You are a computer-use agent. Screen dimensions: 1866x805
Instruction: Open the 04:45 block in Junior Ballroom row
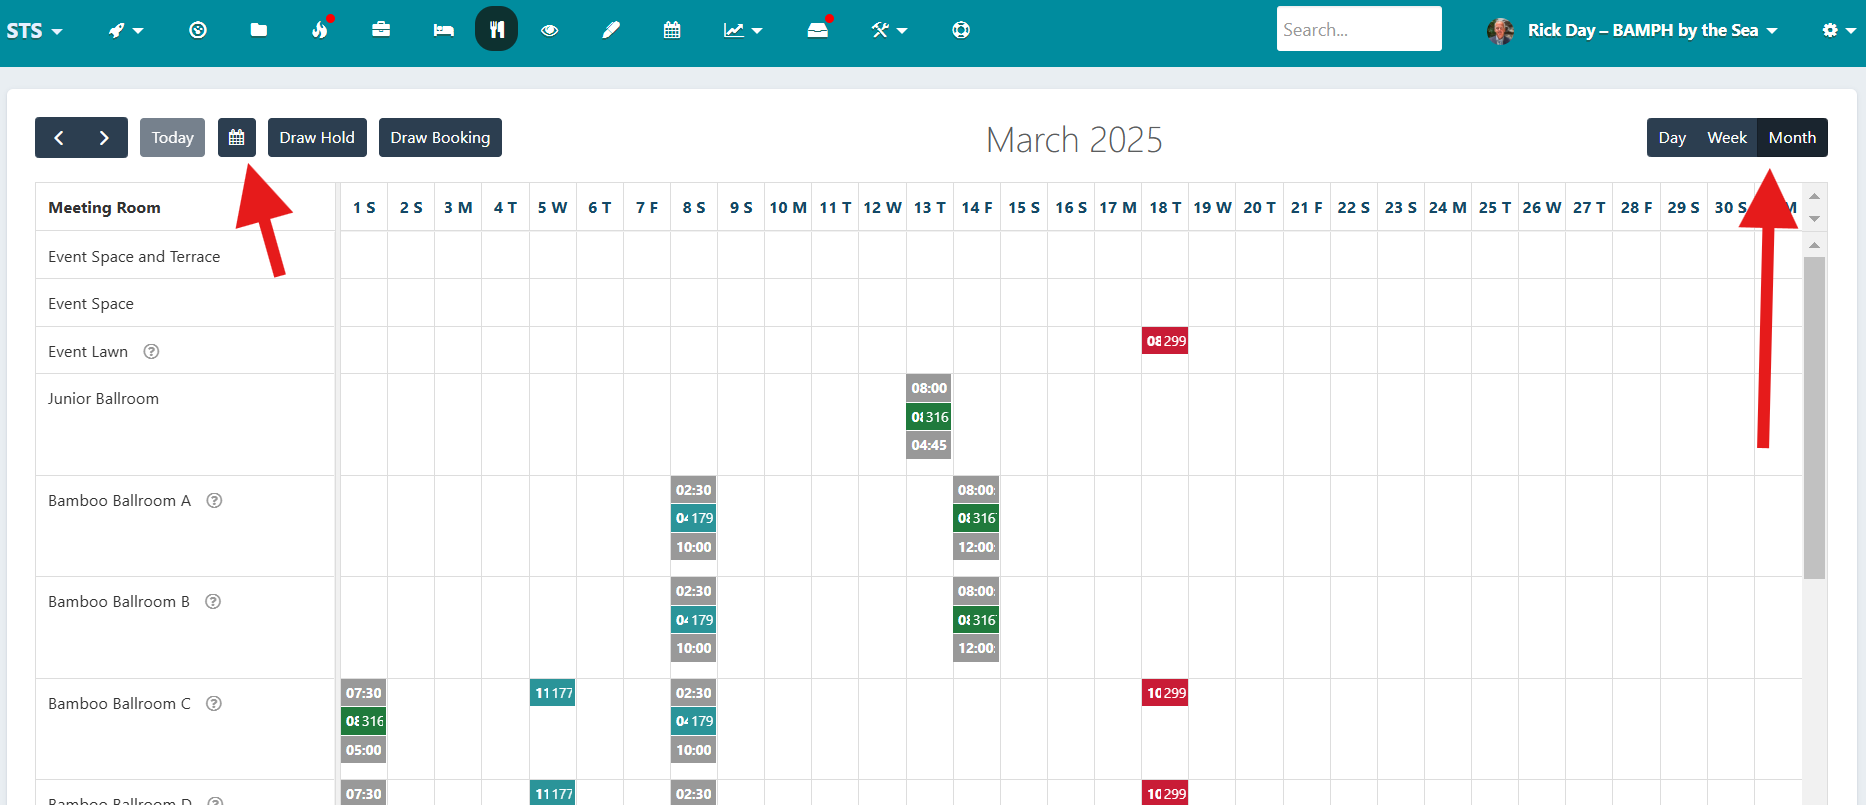929,445
